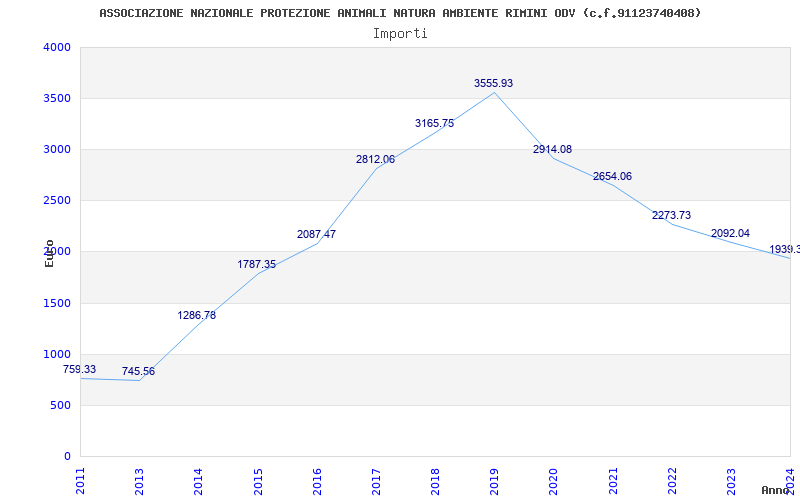
Task: Select the data label 745.56
Action: click(x=138, y=371)
